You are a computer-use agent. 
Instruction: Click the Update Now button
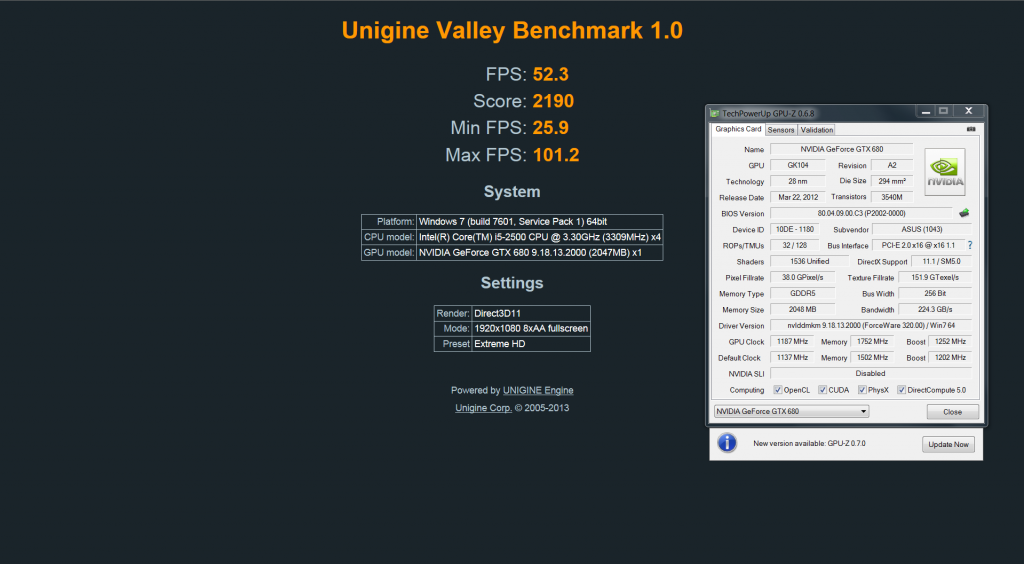948,445
